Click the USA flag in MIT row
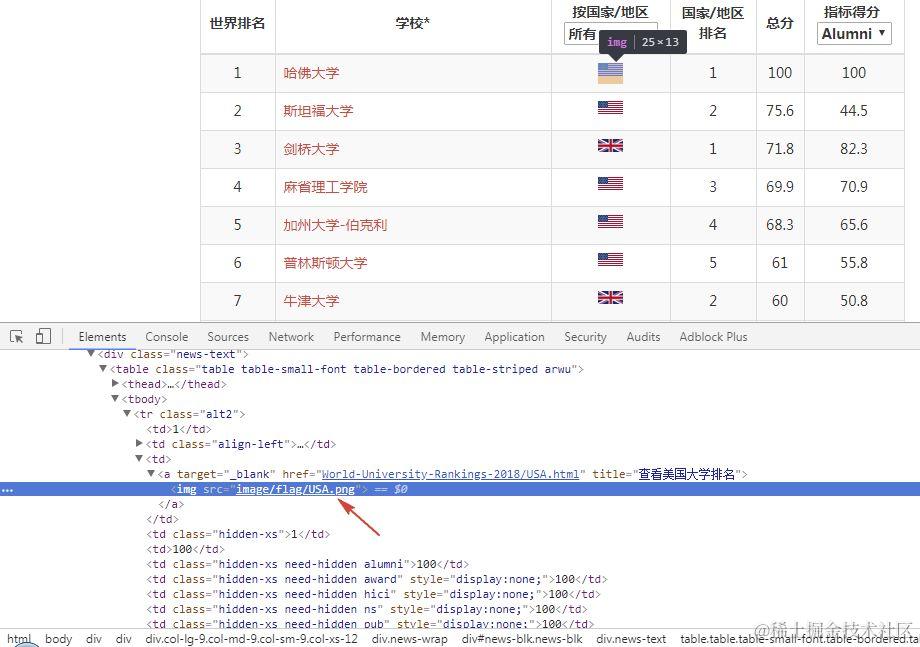 tap(610, 184)
